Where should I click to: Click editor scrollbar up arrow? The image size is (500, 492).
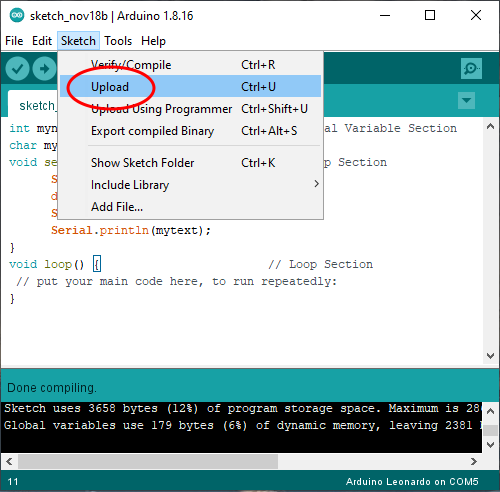point(490,127)
